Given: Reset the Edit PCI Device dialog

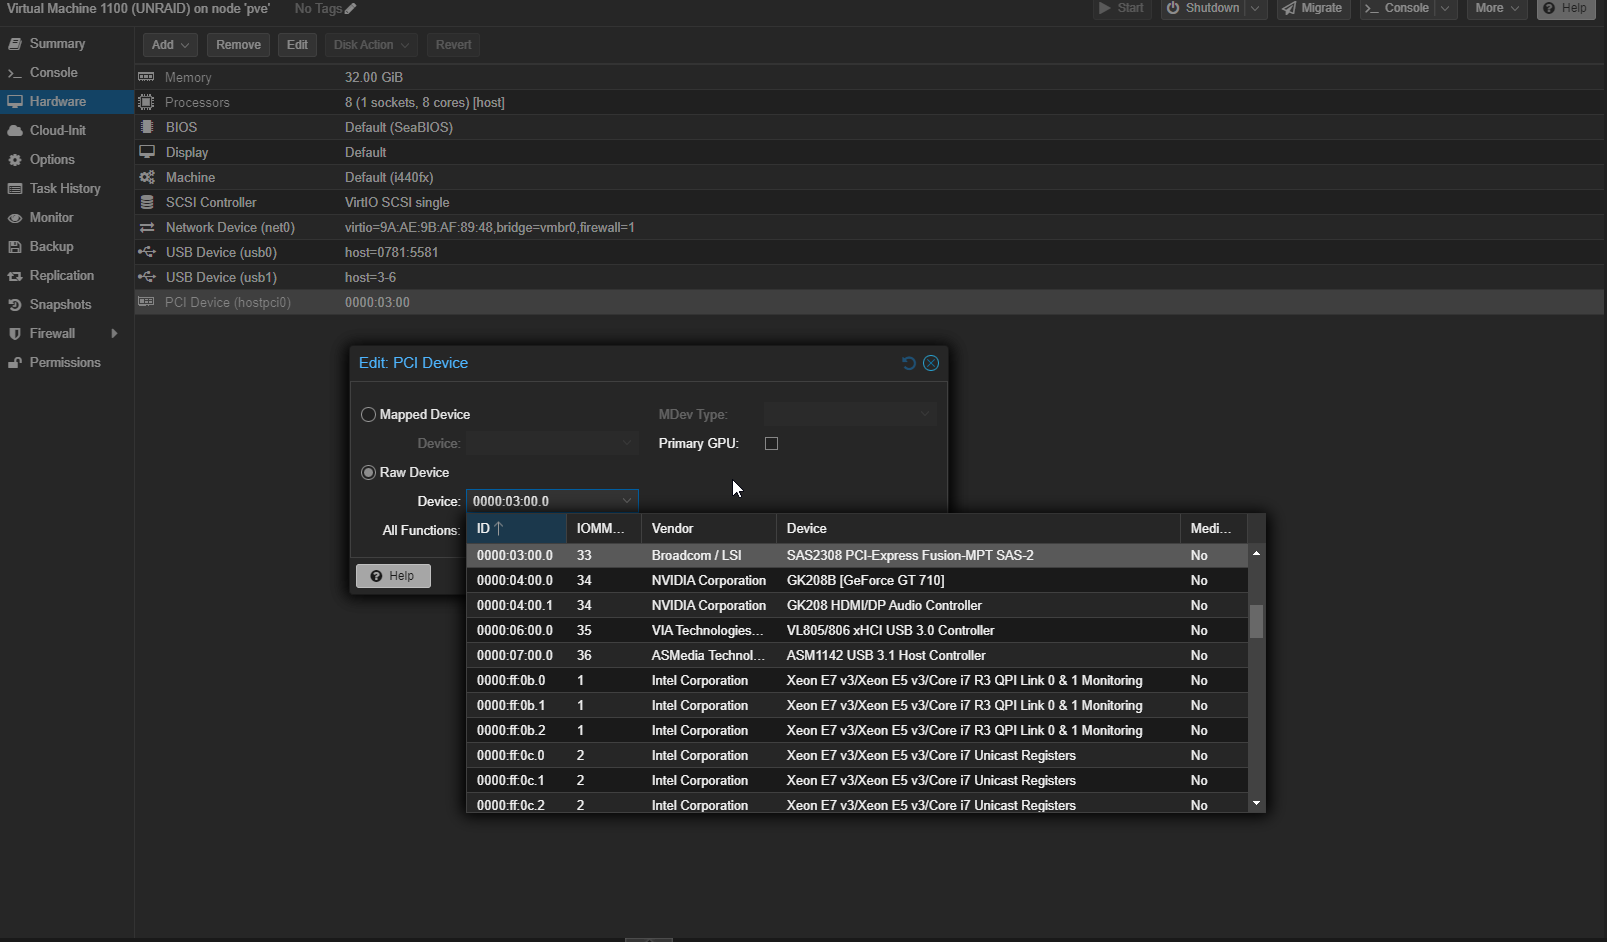Looking at the screenshot, I should (908, 363).
